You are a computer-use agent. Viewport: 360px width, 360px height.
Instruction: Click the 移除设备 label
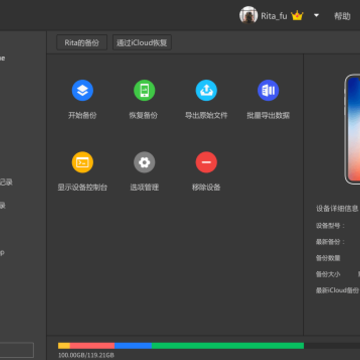pyautogui.click(x=206, y=187)
